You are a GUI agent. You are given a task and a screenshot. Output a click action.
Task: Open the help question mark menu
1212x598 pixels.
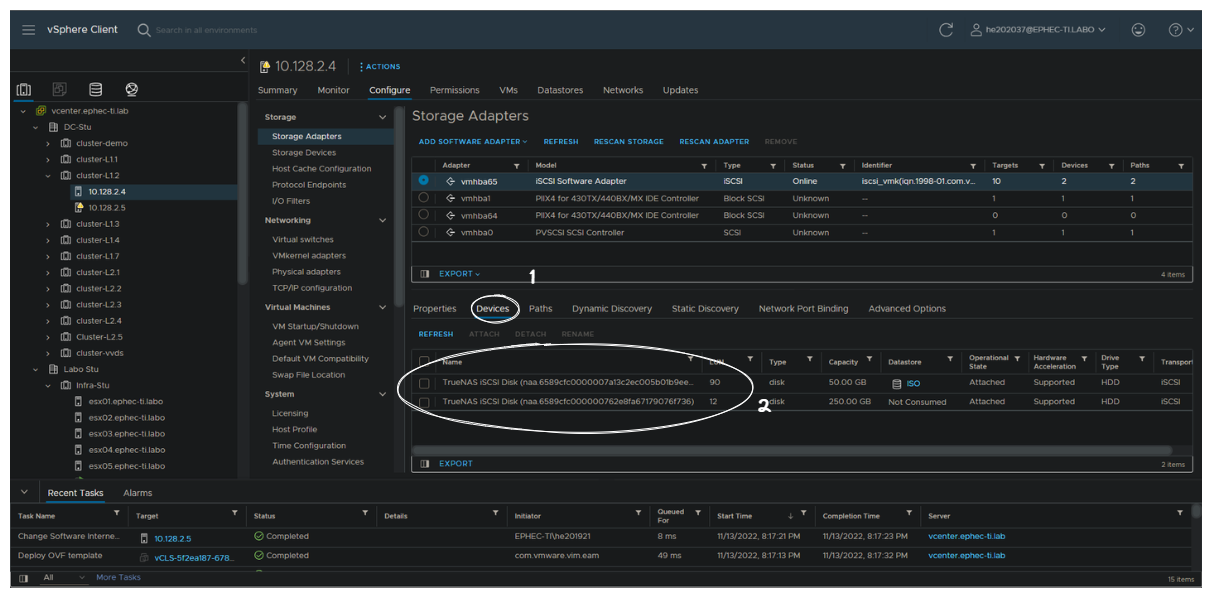coord(1181,30)
